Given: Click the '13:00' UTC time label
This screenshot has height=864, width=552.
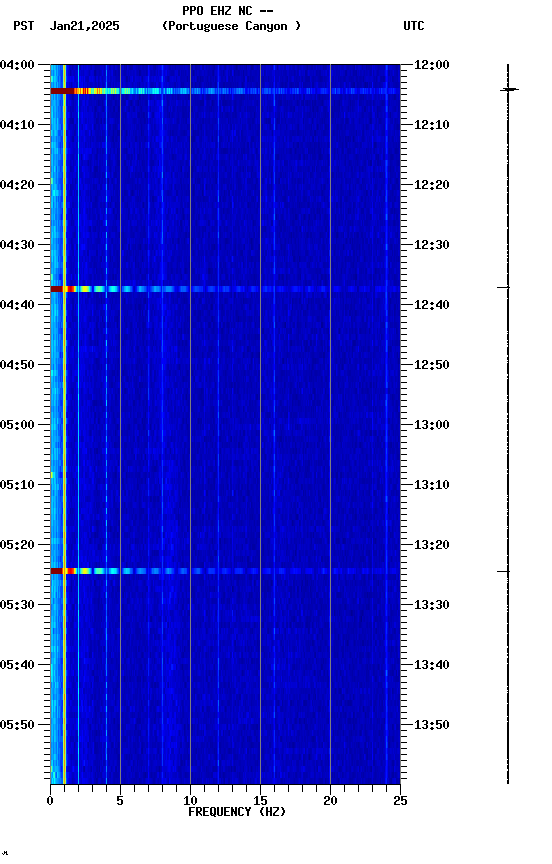Looking at the screenshot, I should 432,425.
